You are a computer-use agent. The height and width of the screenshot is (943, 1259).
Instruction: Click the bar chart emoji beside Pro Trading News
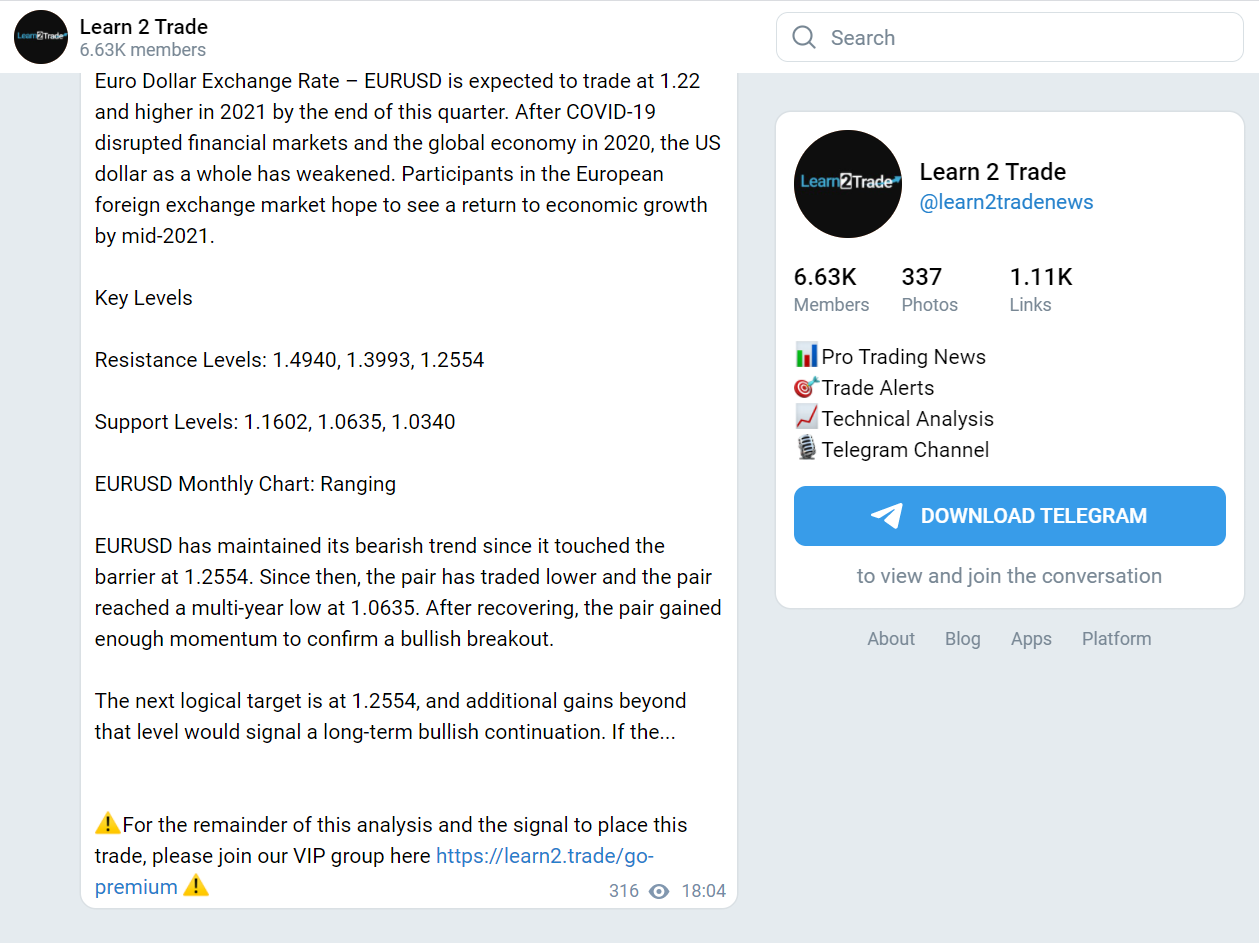(x=806, y=356)
